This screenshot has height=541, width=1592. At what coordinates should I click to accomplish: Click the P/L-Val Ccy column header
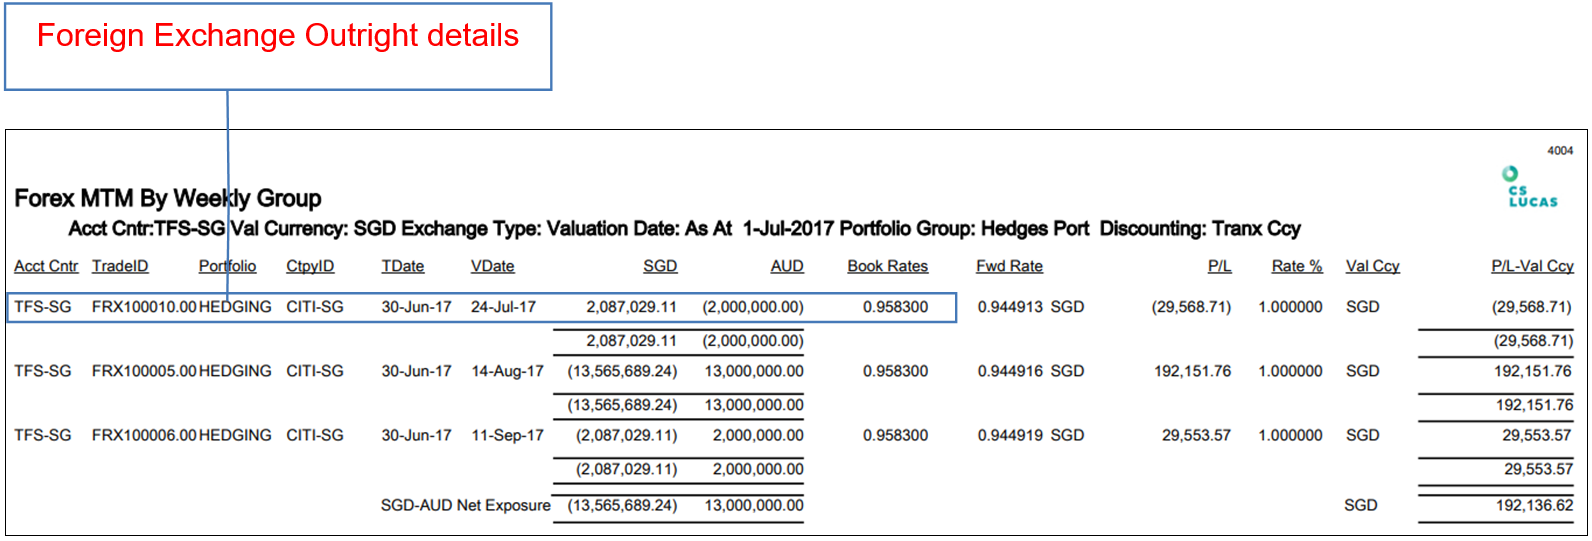click(x=1532, y=266)
